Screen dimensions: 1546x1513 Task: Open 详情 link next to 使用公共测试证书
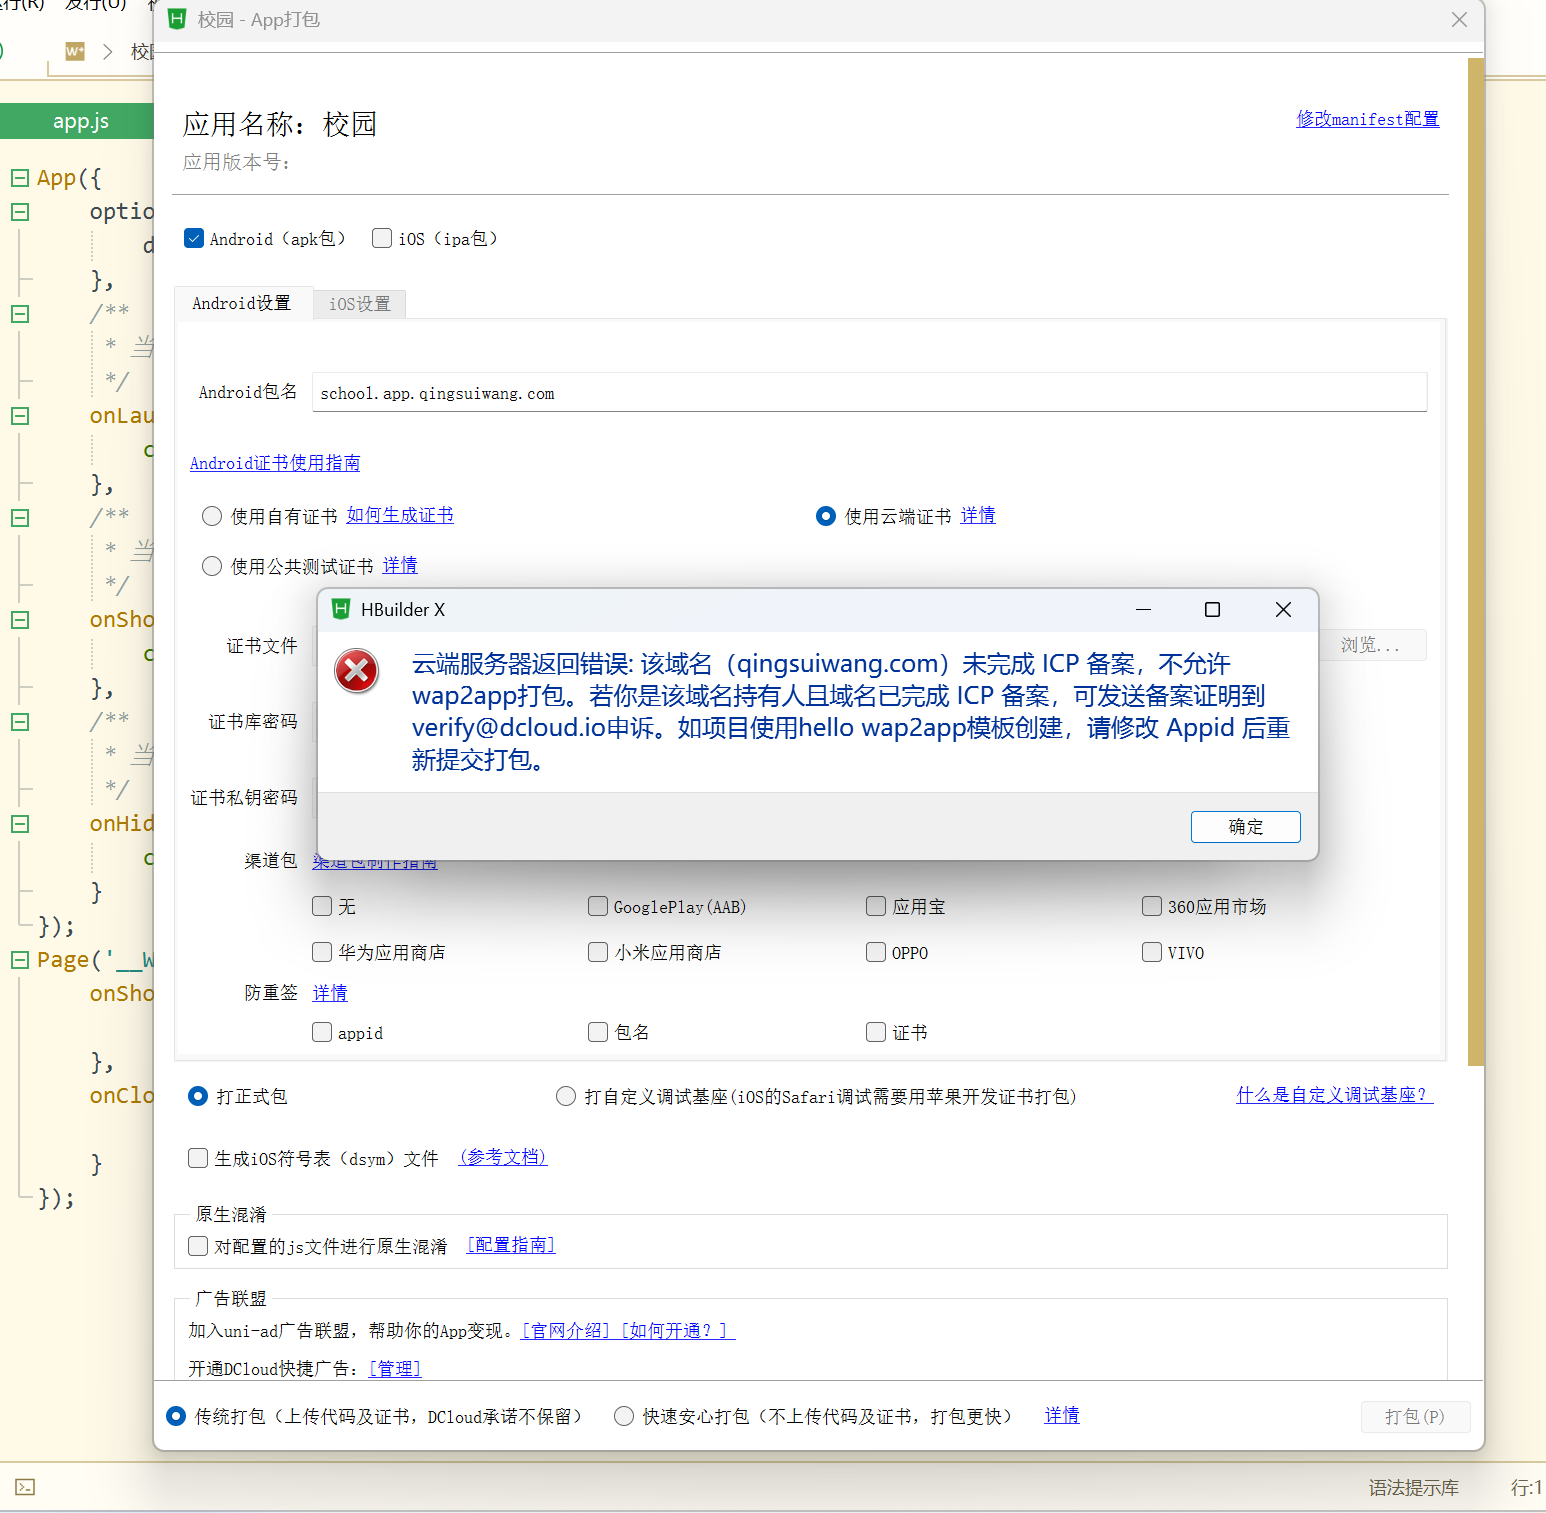[400, 565]
